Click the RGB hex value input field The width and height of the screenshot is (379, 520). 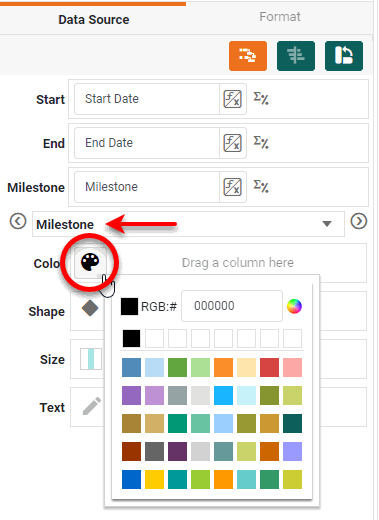232,306
